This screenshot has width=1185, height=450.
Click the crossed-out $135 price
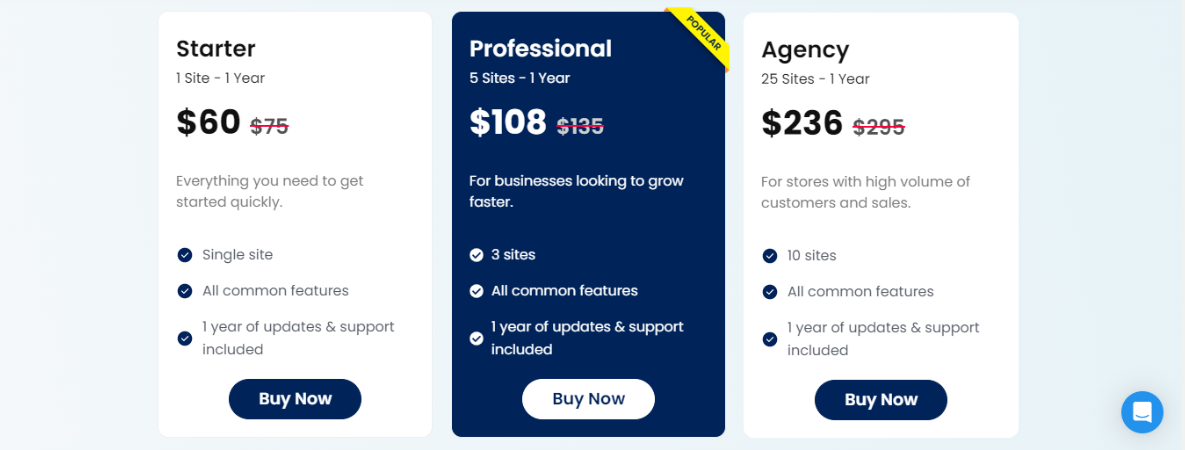[x=580, y=126]
